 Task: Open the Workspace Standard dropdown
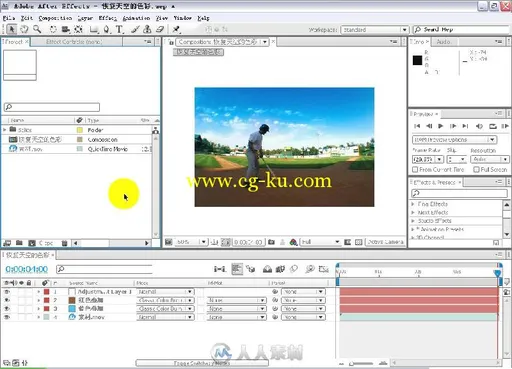click(x=374, y=30)
